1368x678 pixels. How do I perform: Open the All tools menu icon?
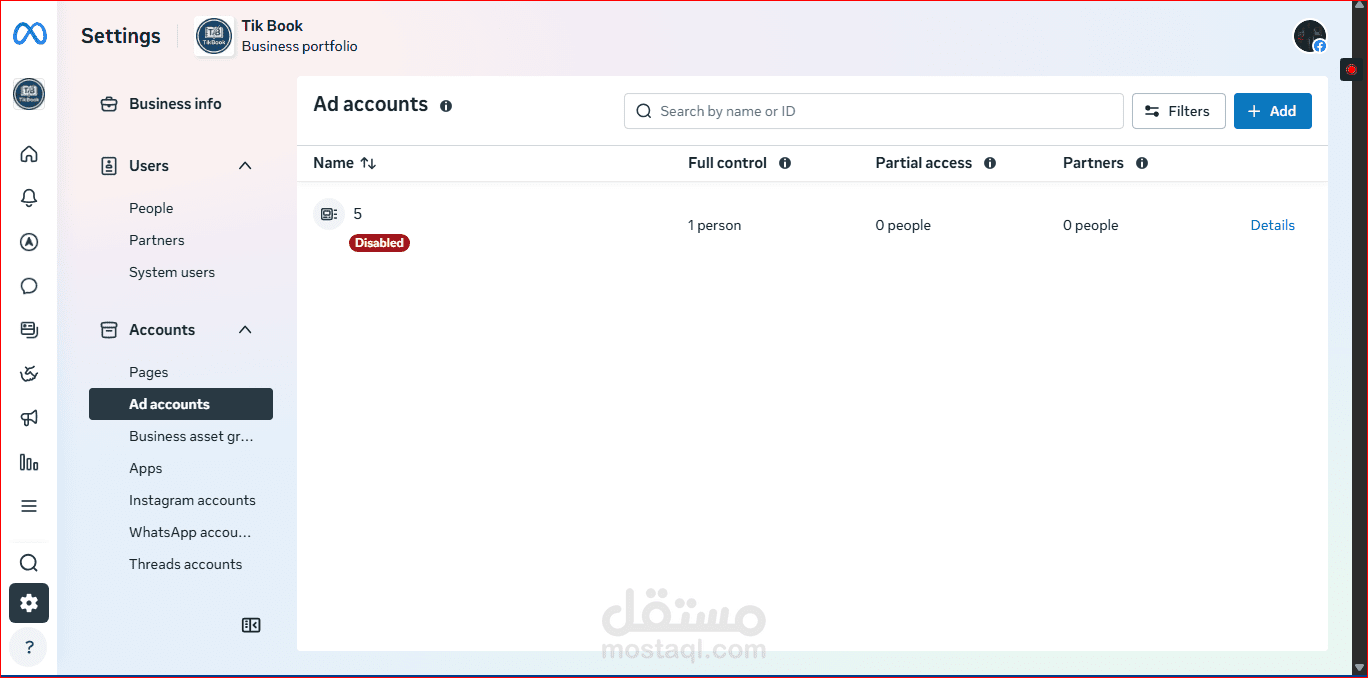click(x=29, y=506)
